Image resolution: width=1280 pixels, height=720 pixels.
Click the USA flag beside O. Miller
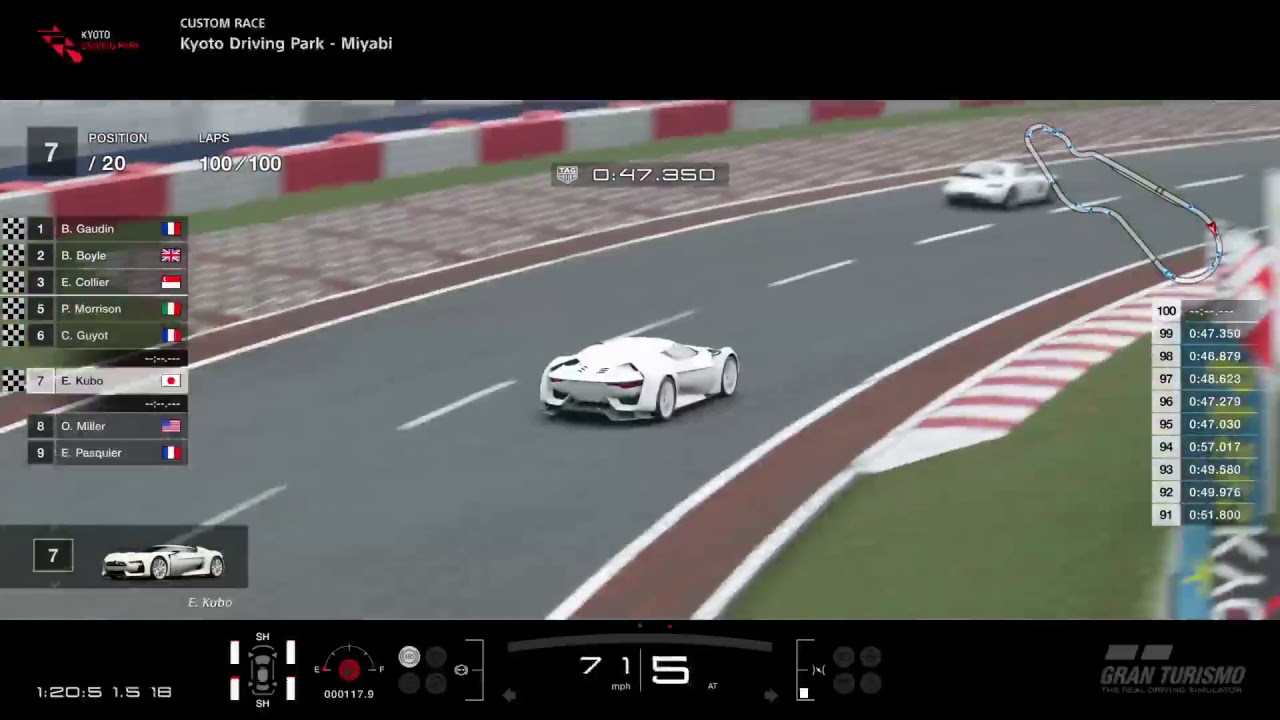point(171,426)
